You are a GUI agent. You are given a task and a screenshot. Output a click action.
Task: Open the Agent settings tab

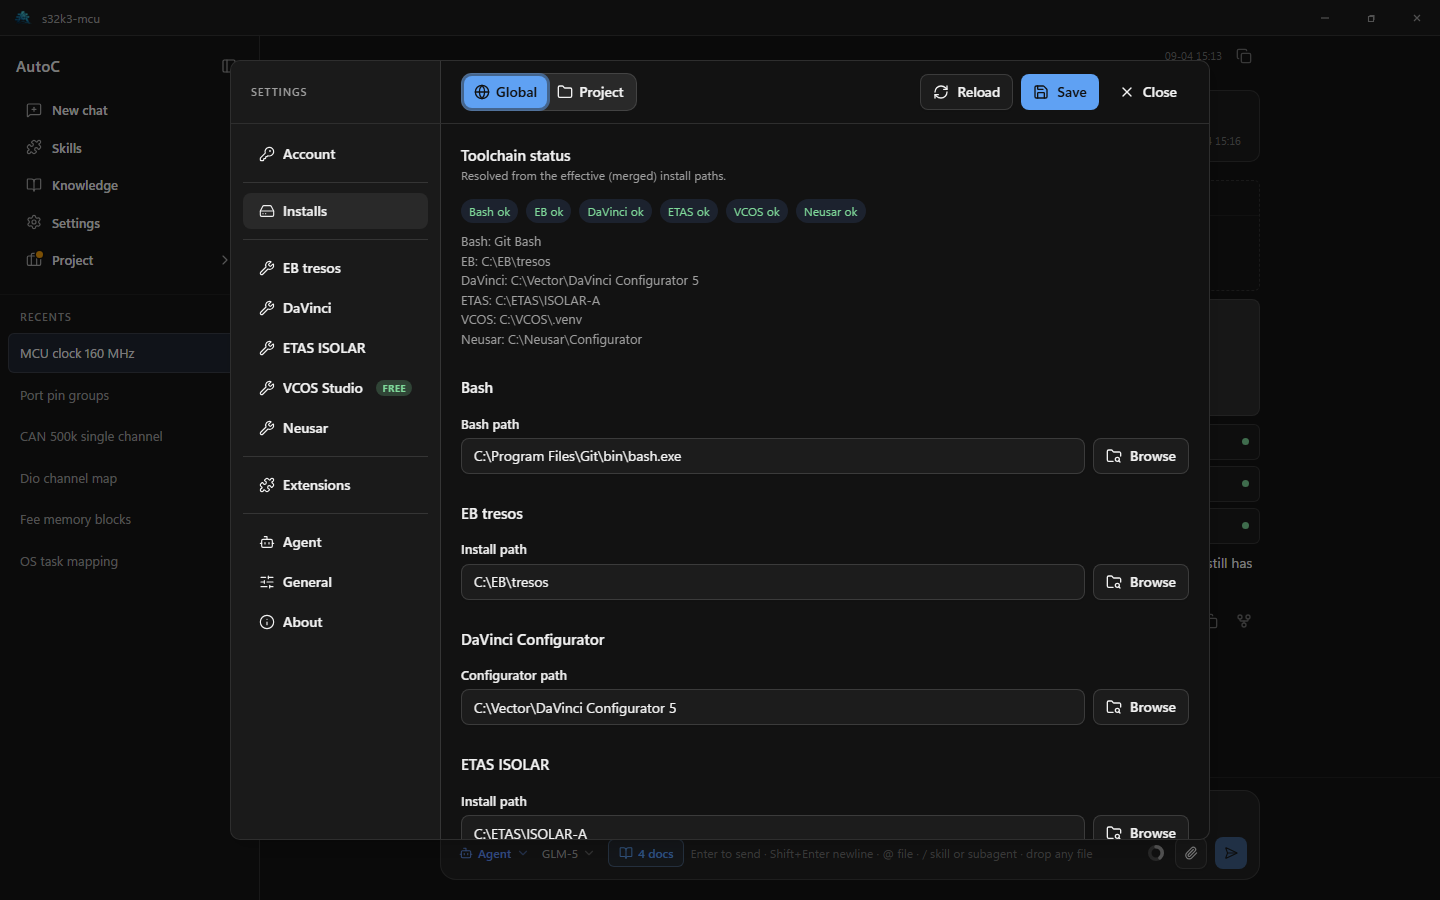coord(335,542)
